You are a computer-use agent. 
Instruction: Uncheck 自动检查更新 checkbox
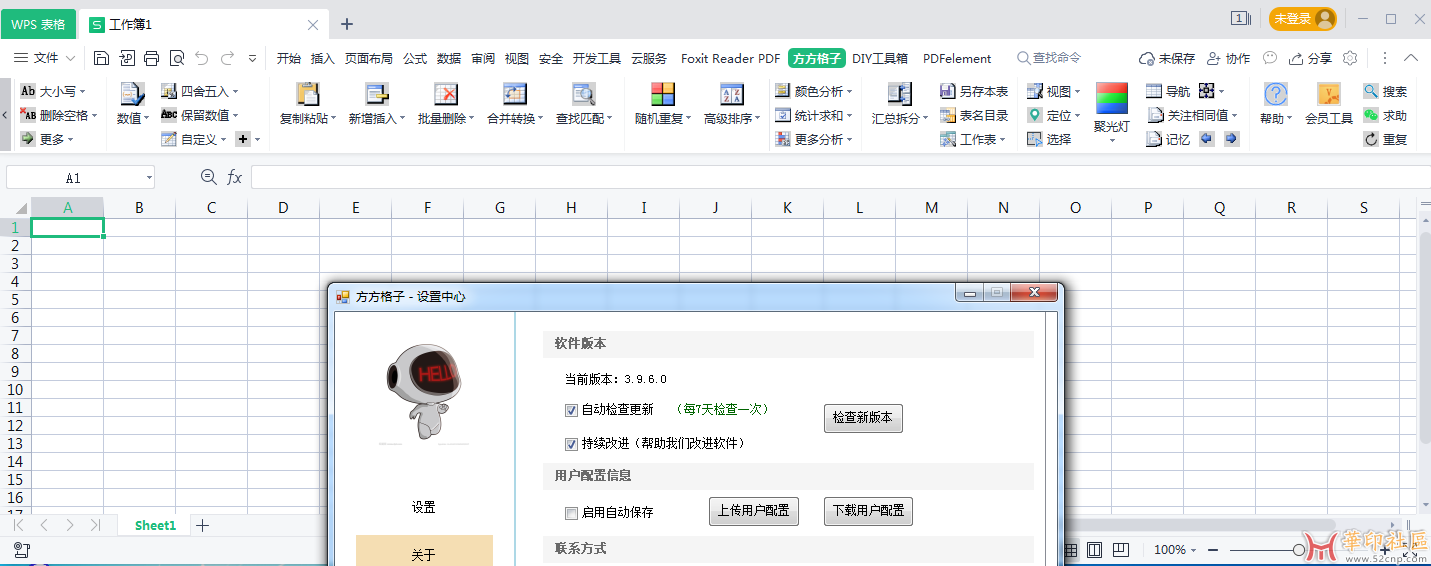[x=571, y=410]
